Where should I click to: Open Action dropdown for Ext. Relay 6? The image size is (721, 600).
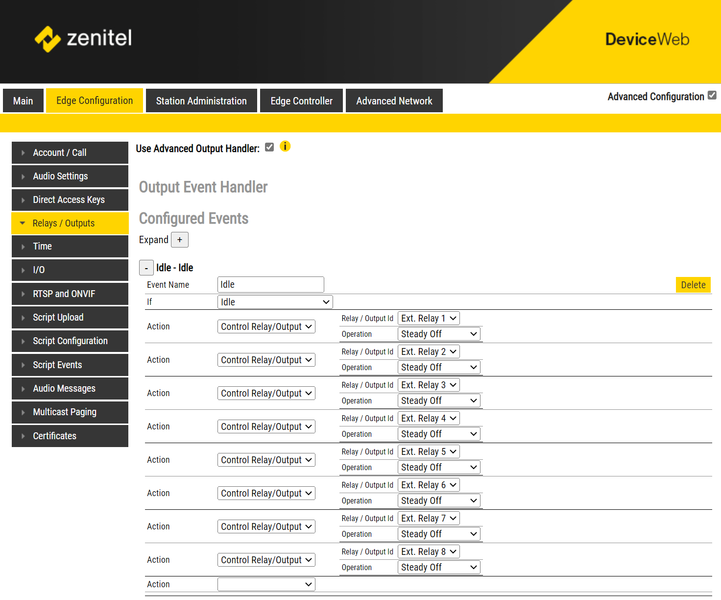(x=266, y=493)
